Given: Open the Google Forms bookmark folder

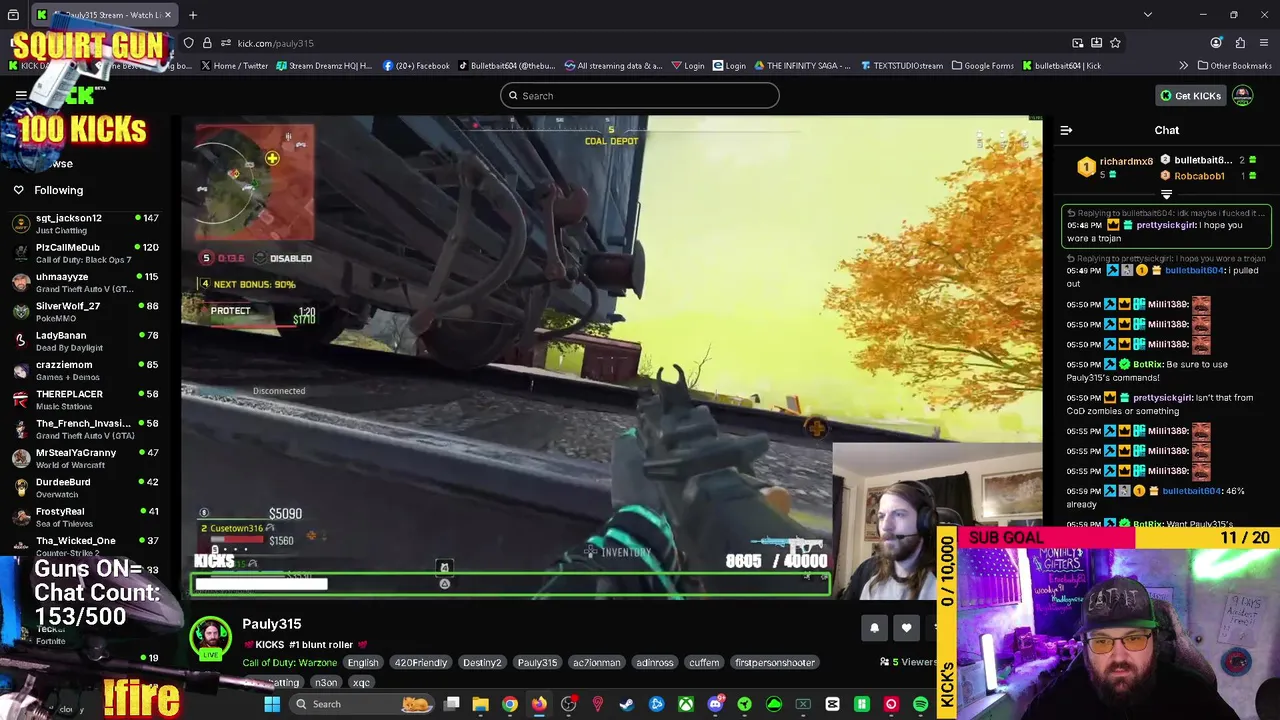Looking at the screenshot, I should (x=982, y=66).
